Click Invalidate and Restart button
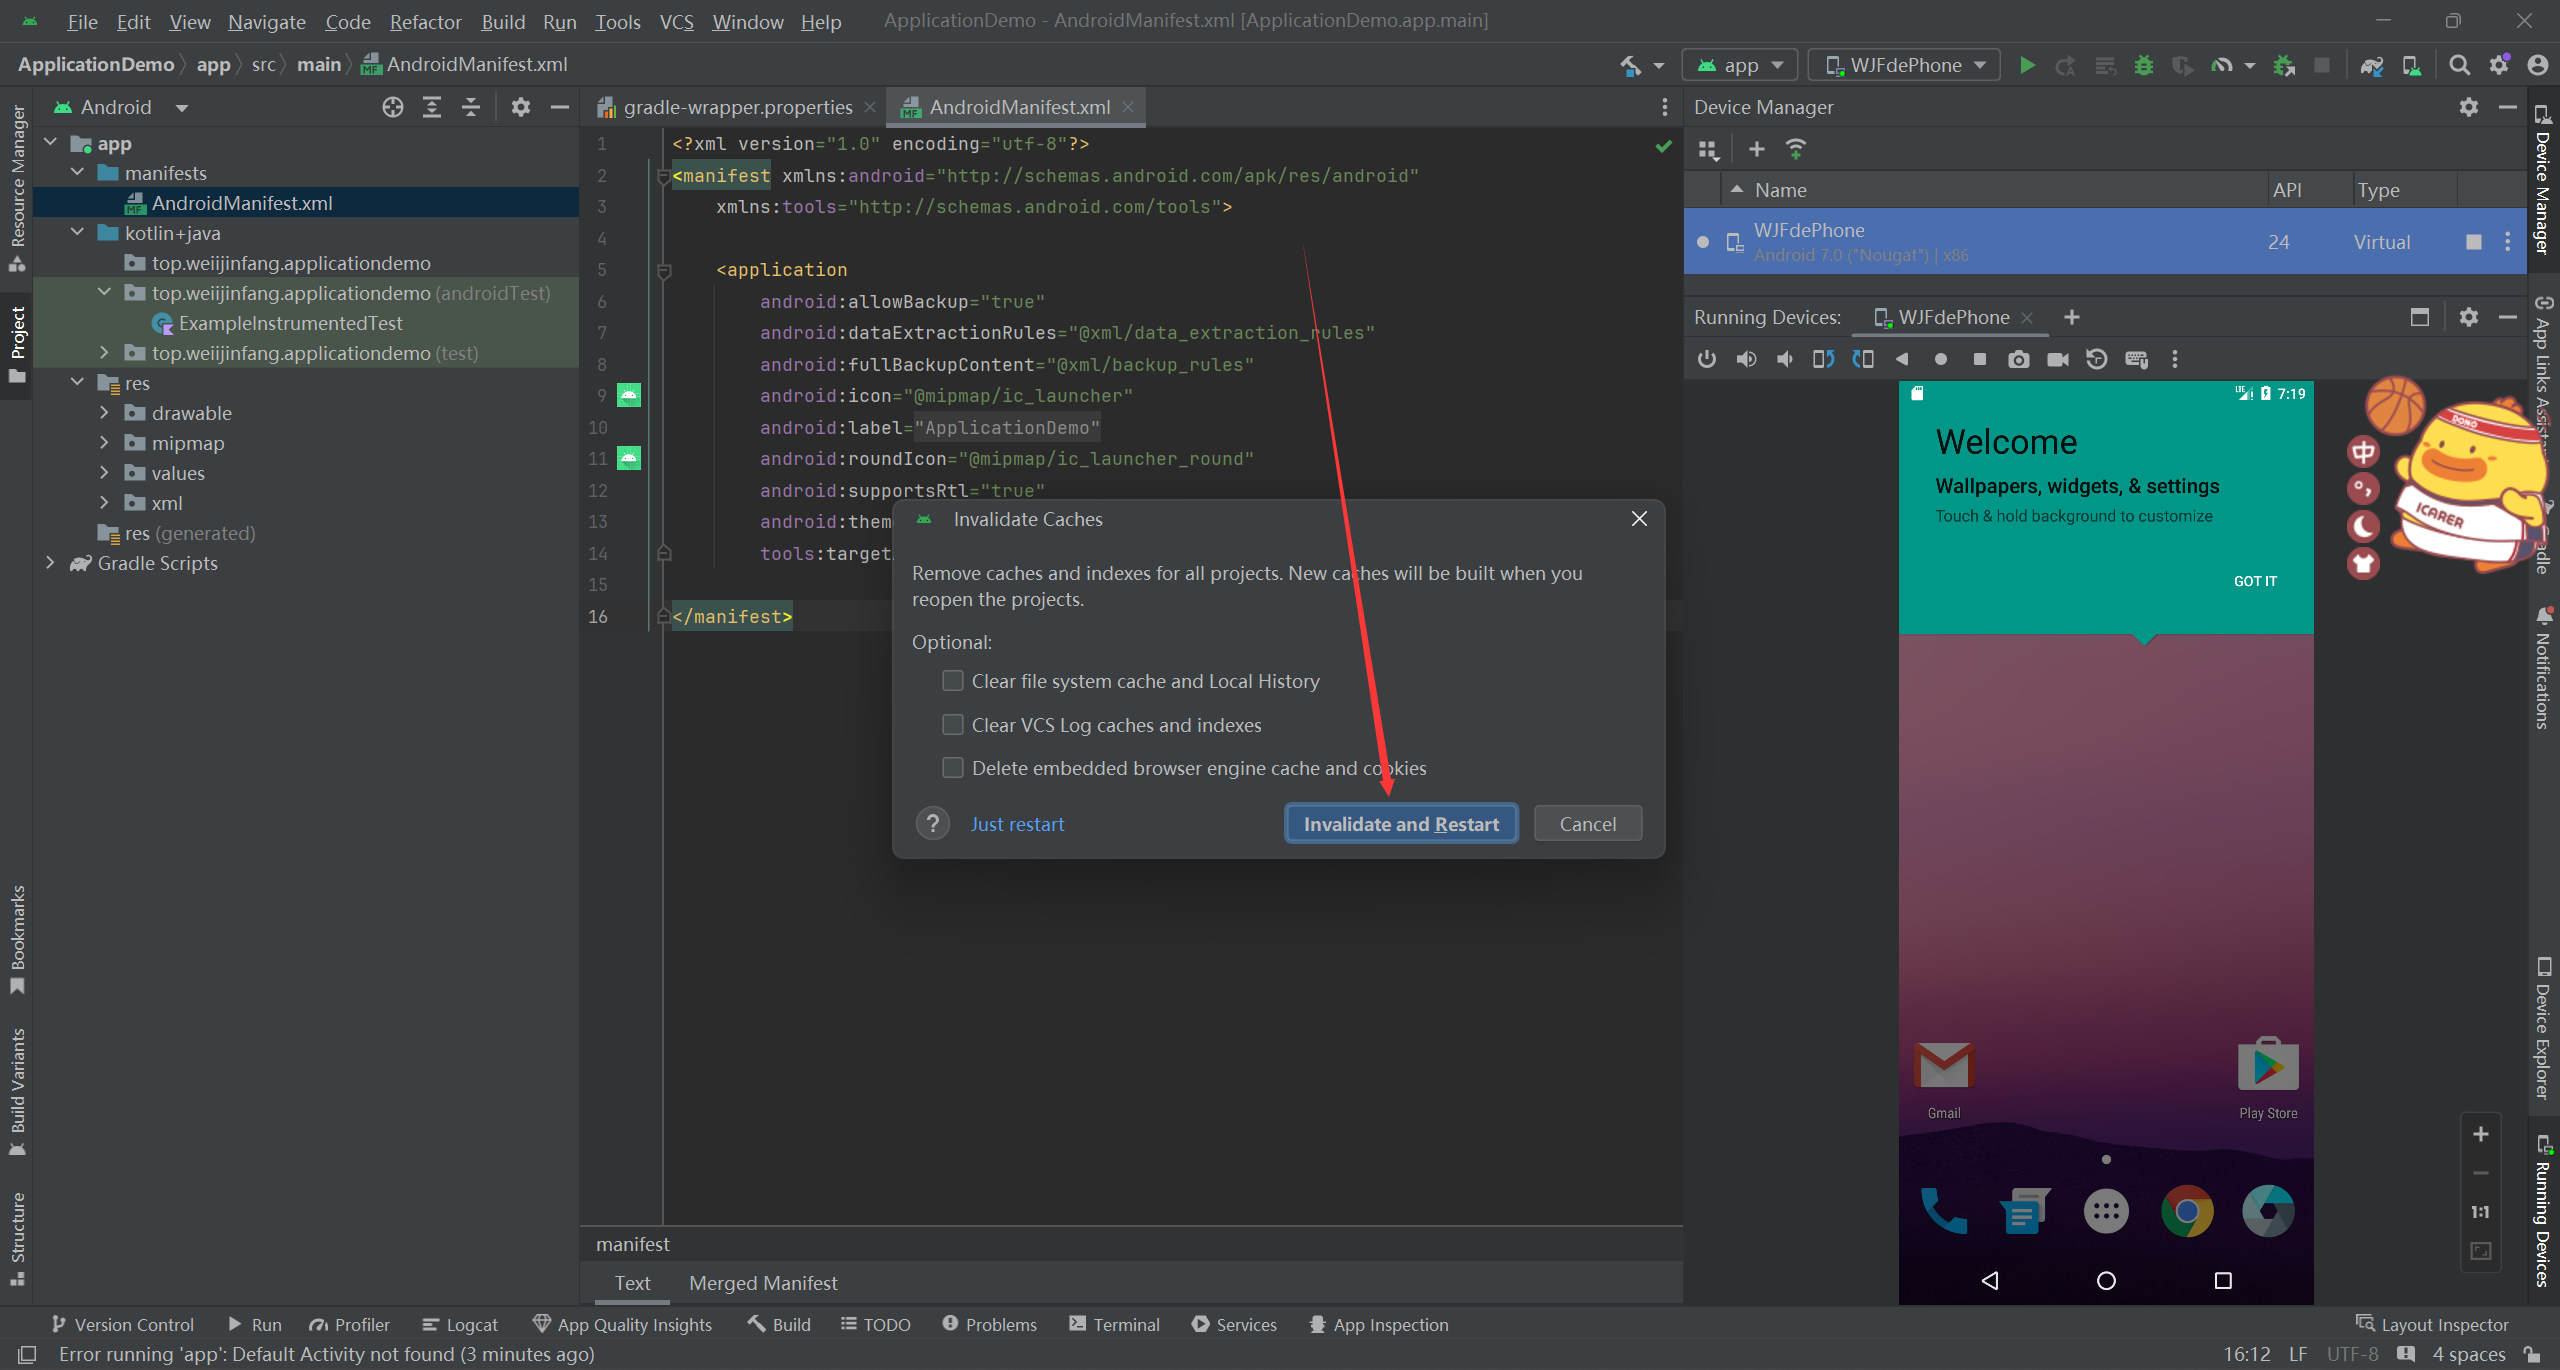The width and height of the screenshot is (2560, 1370). pyautogui.click(x=1400, y=824)
